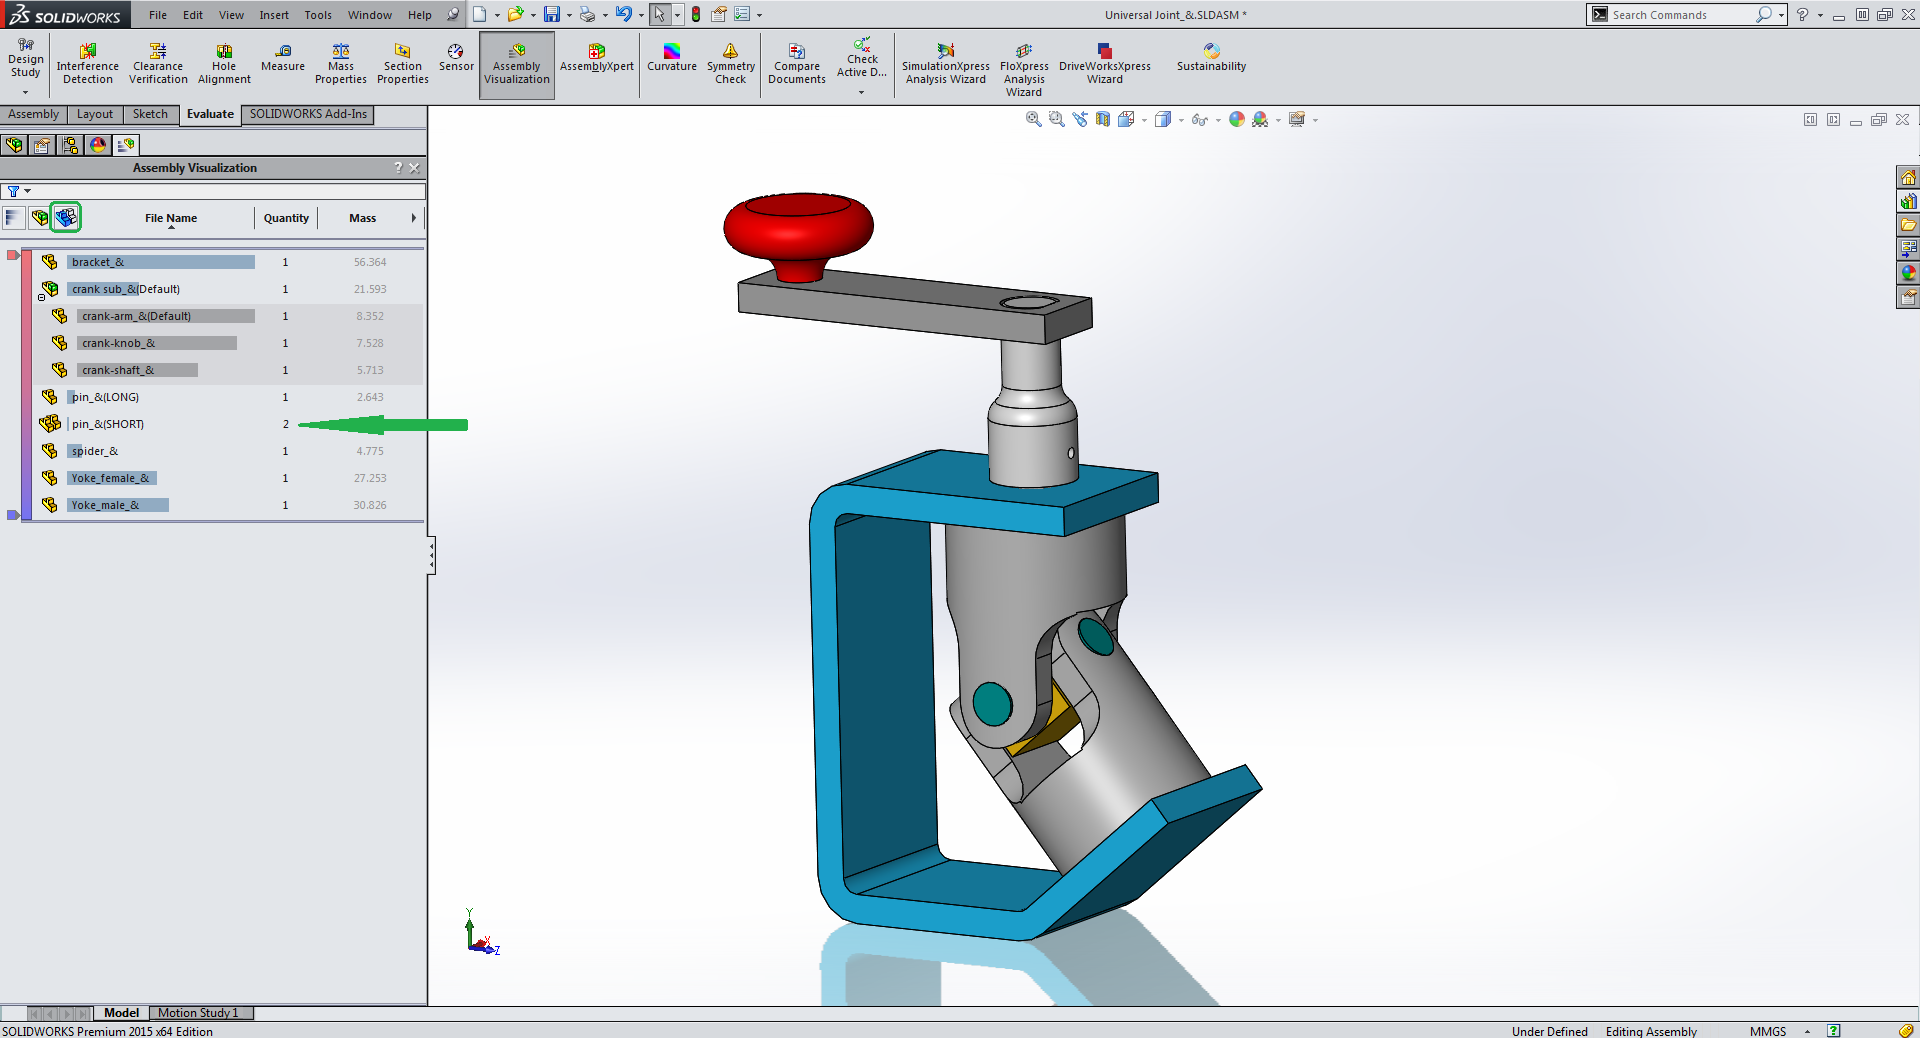Open Design Library in task pane
This screenshot has width=1920, height=1038.
point(1908,201)
